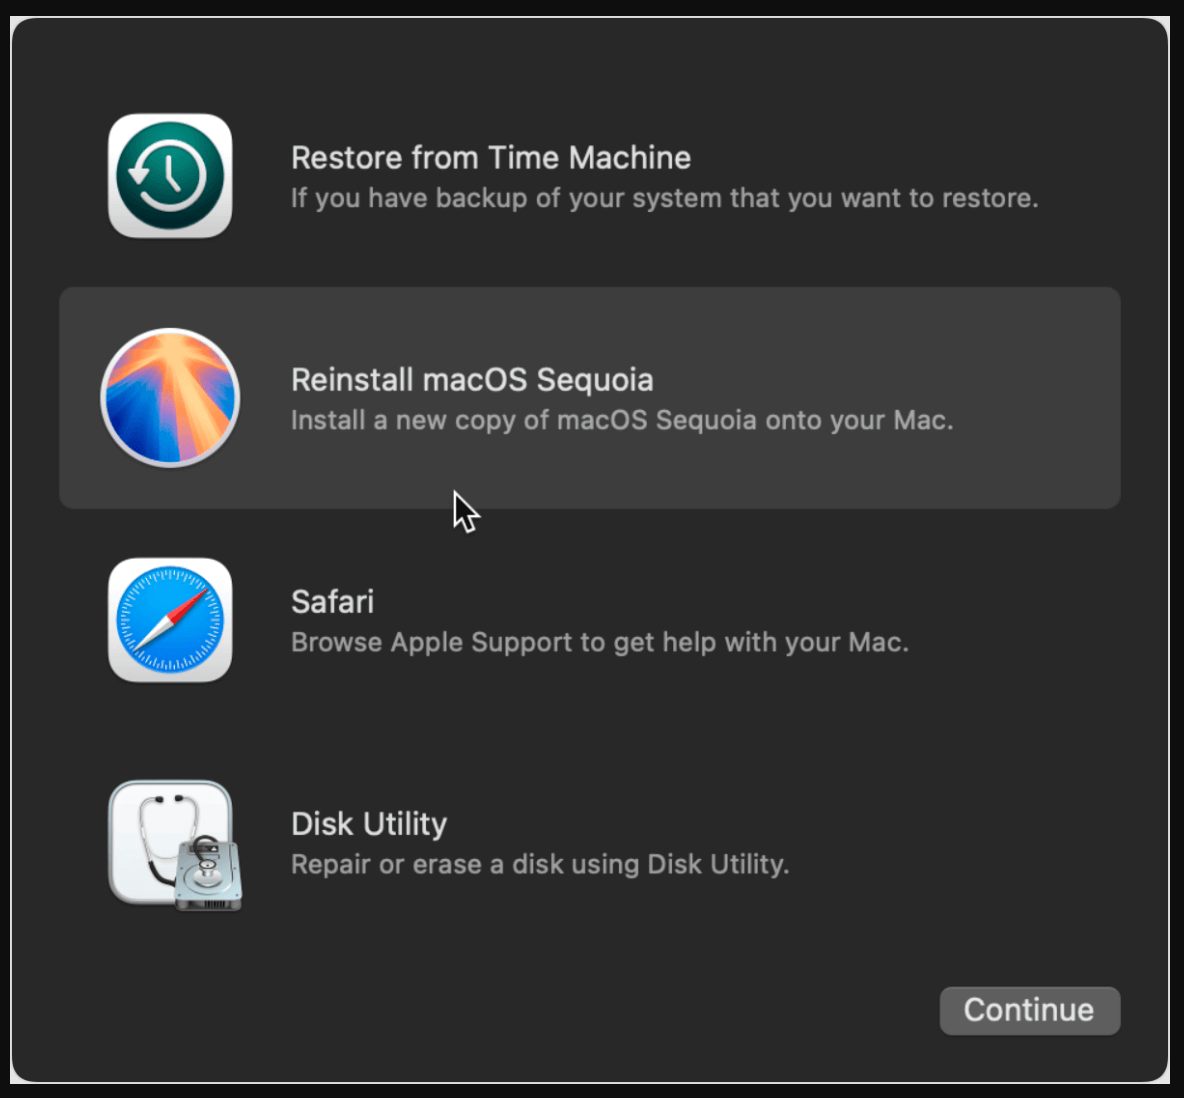
Task: Click the Continue button
Action: click(1029, 1010)
